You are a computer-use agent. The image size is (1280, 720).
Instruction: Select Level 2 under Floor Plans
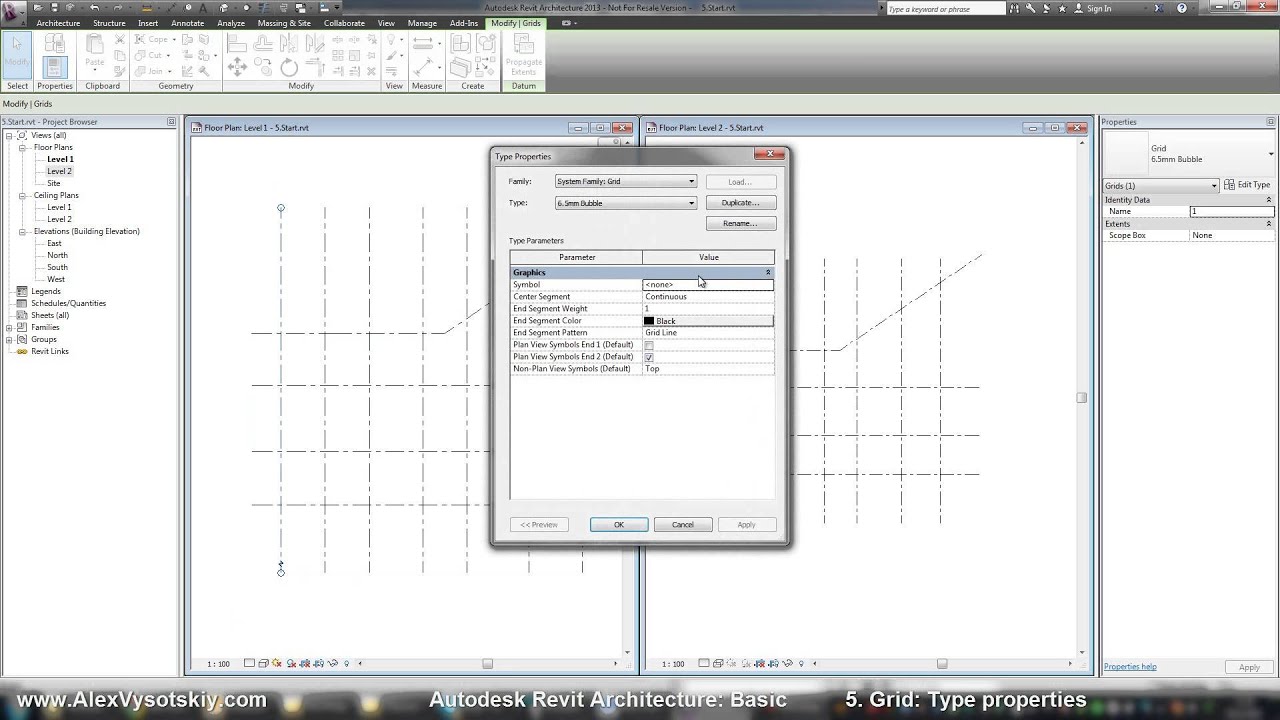[59, 171]
